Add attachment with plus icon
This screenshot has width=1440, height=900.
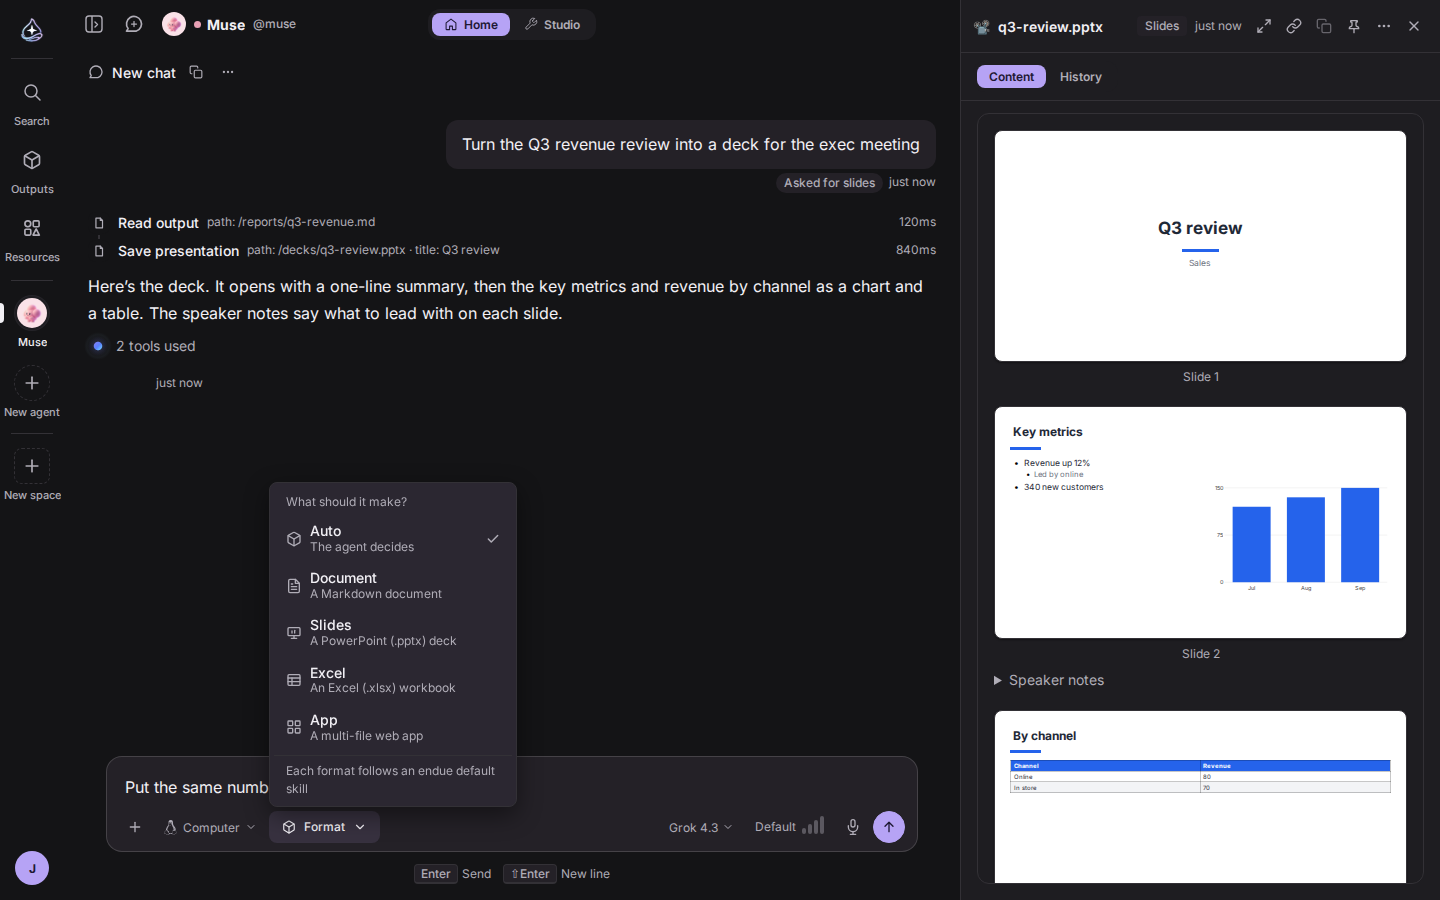[135, 827]
